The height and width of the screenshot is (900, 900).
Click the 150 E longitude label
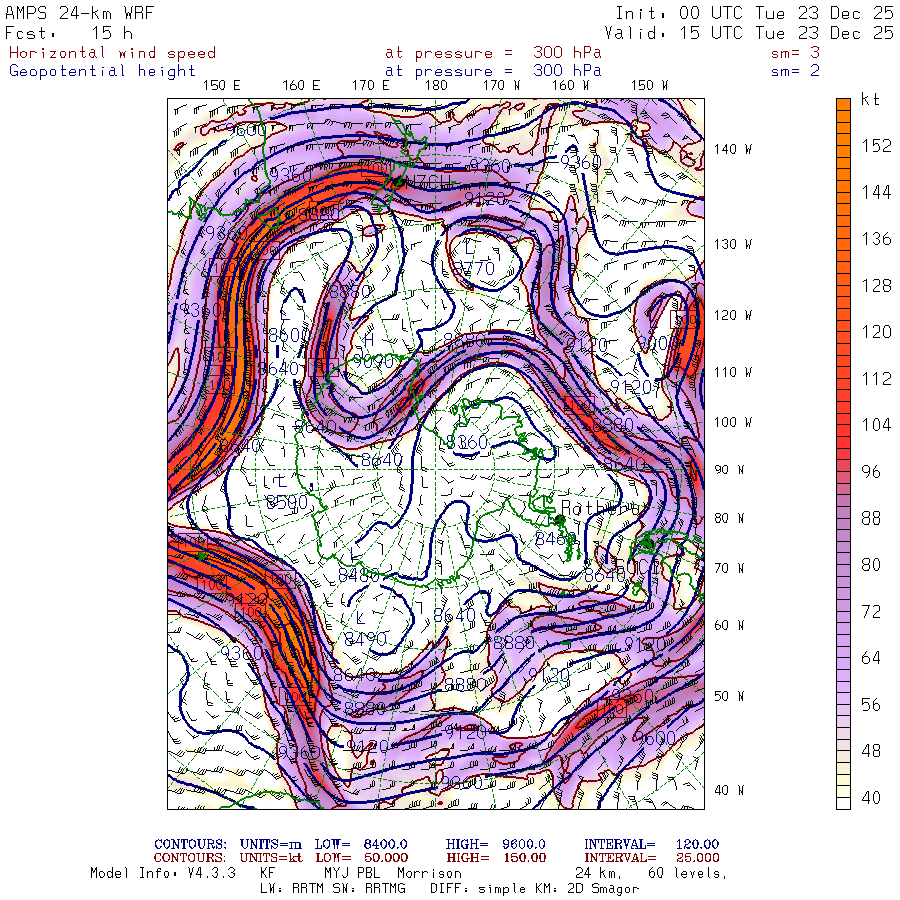[222, 86]
